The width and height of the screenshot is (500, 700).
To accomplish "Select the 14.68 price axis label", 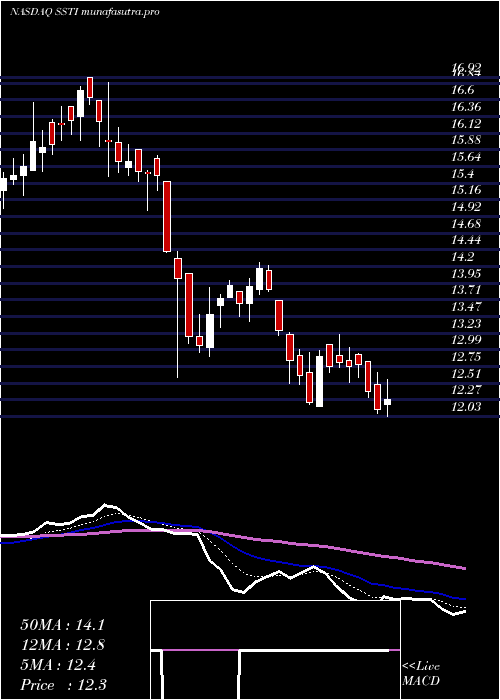I will pos(466,224).
